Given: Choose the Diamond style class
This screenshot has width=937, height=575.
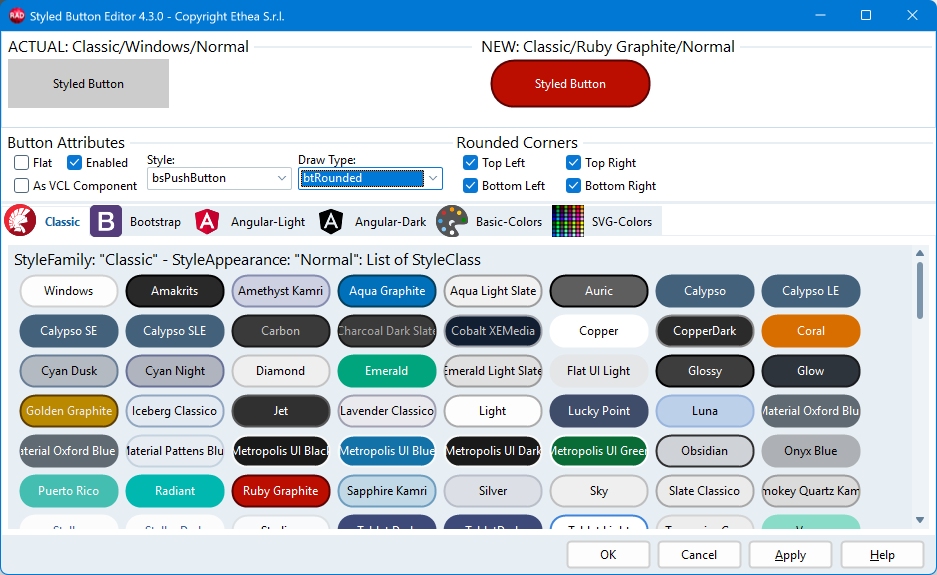Looking at the screenshot, I should coord(281,371).
